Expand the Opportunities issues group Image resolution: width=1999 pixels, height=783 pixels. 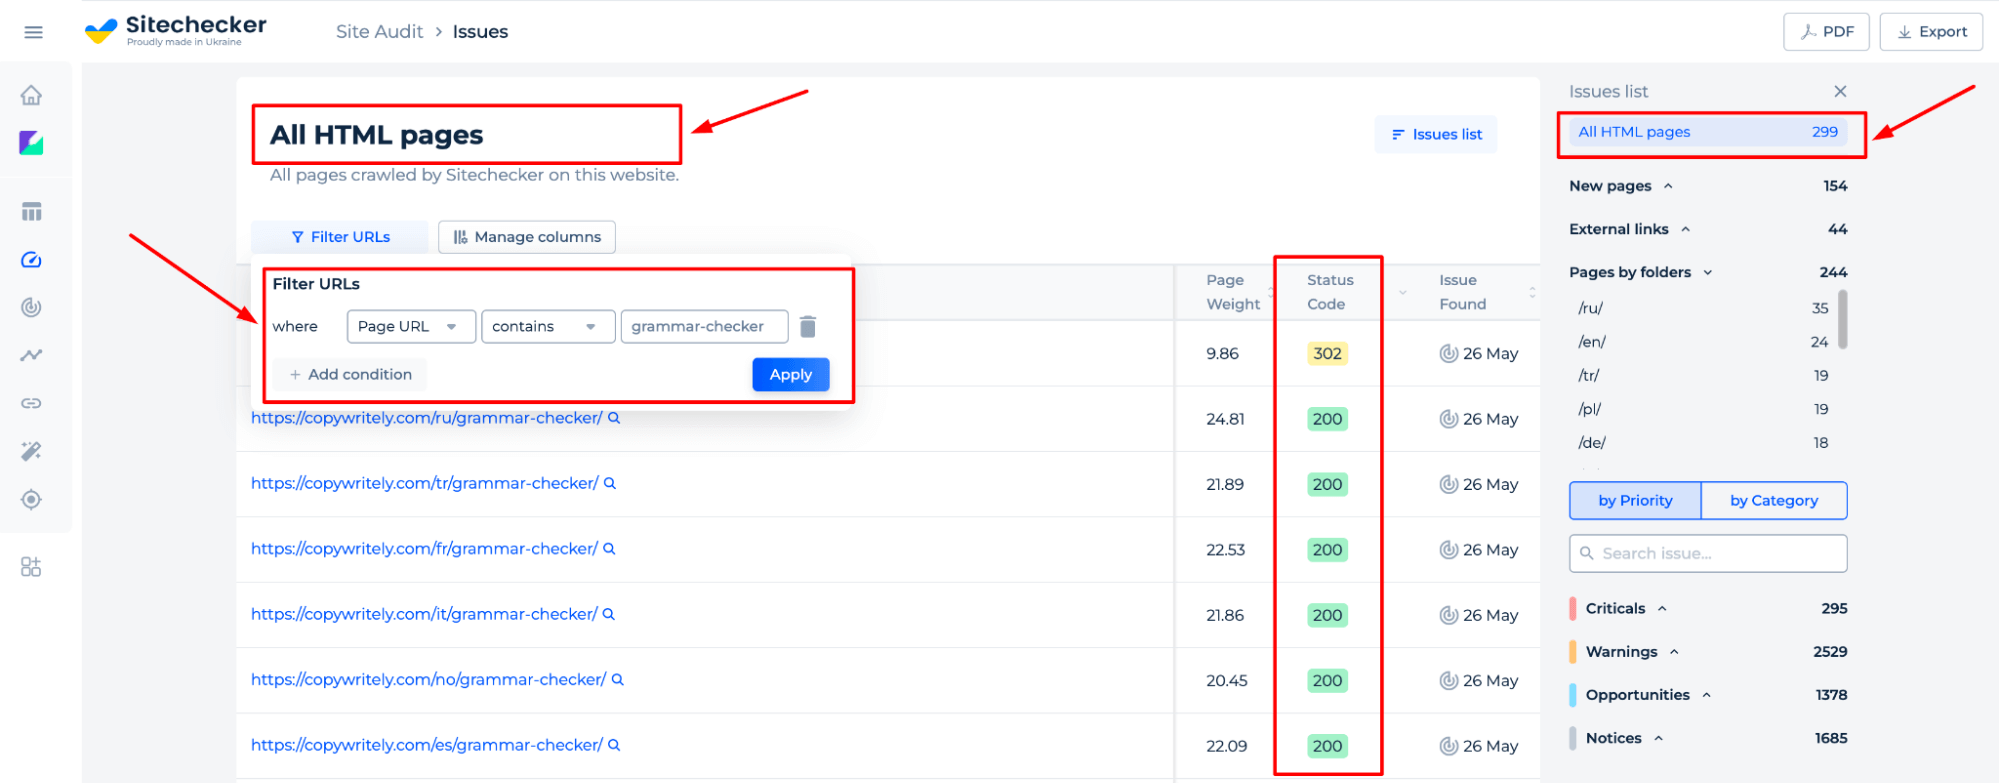1707,695
